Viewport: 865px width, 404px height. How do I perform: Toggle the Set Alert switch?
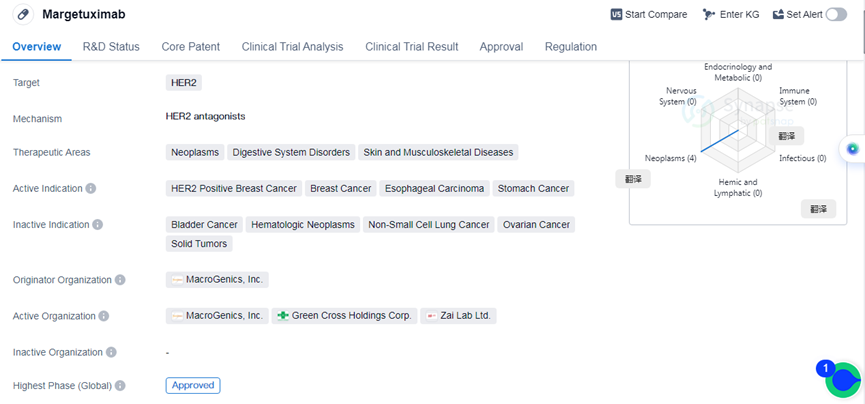(836, 14)
